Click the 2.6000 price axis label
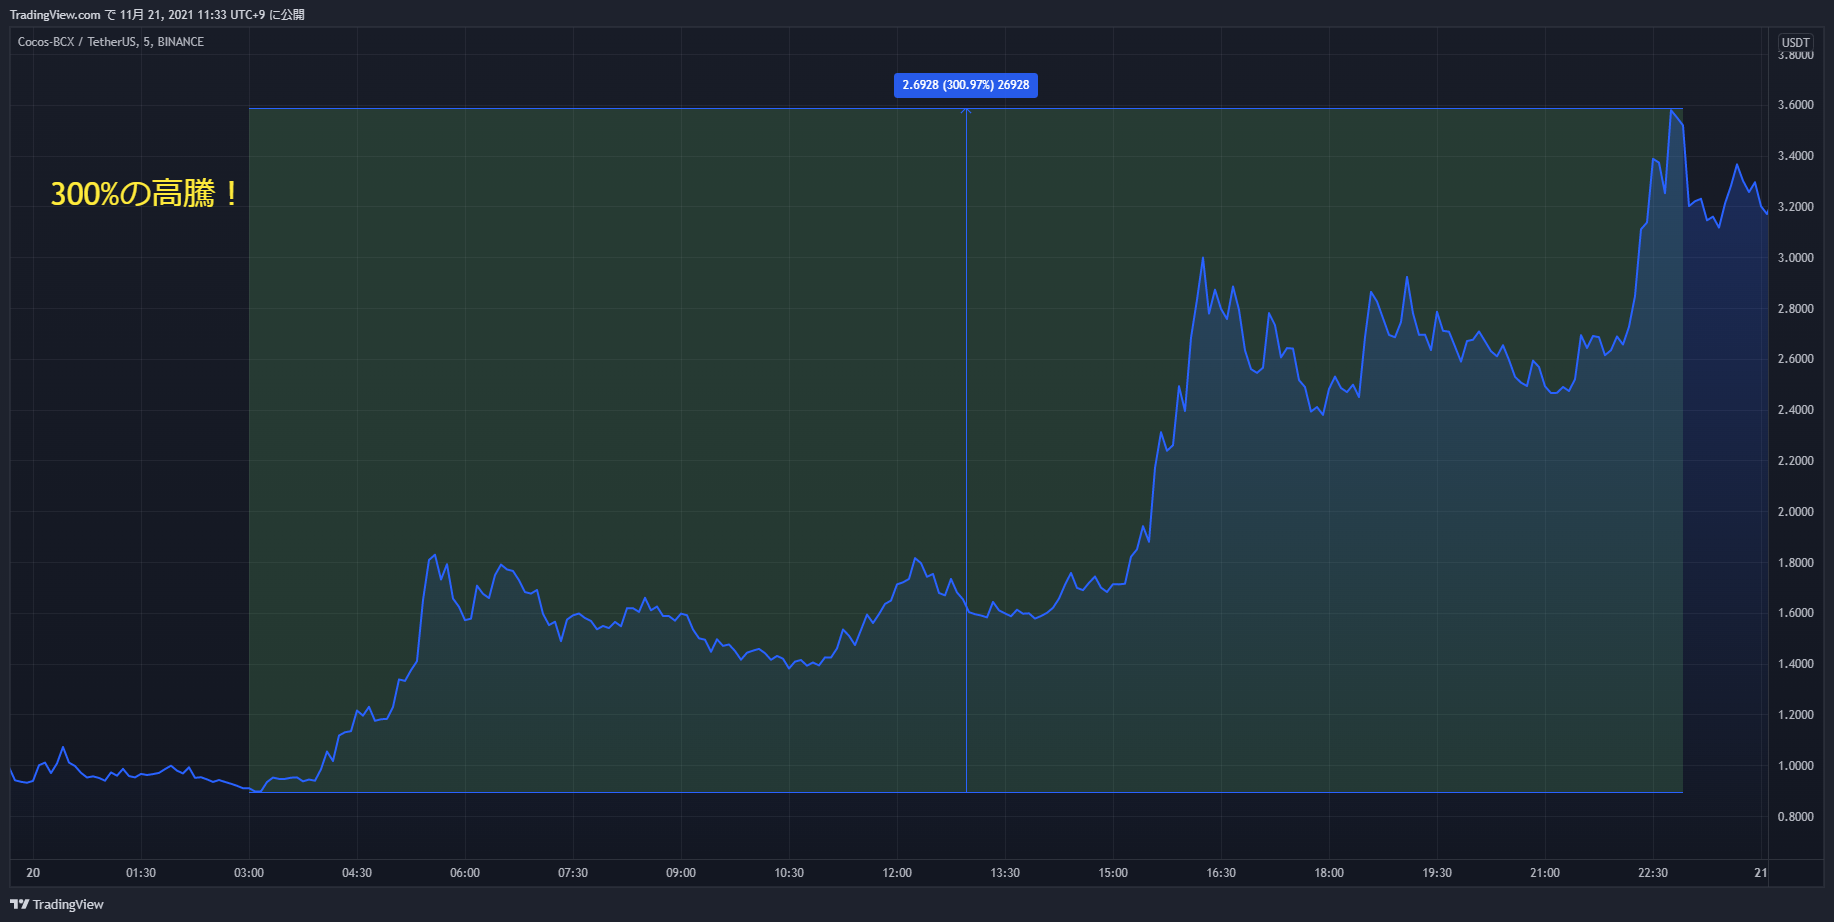Image resolution: width=1834 pixels, height=922 pixels. tap(1795, 359)
